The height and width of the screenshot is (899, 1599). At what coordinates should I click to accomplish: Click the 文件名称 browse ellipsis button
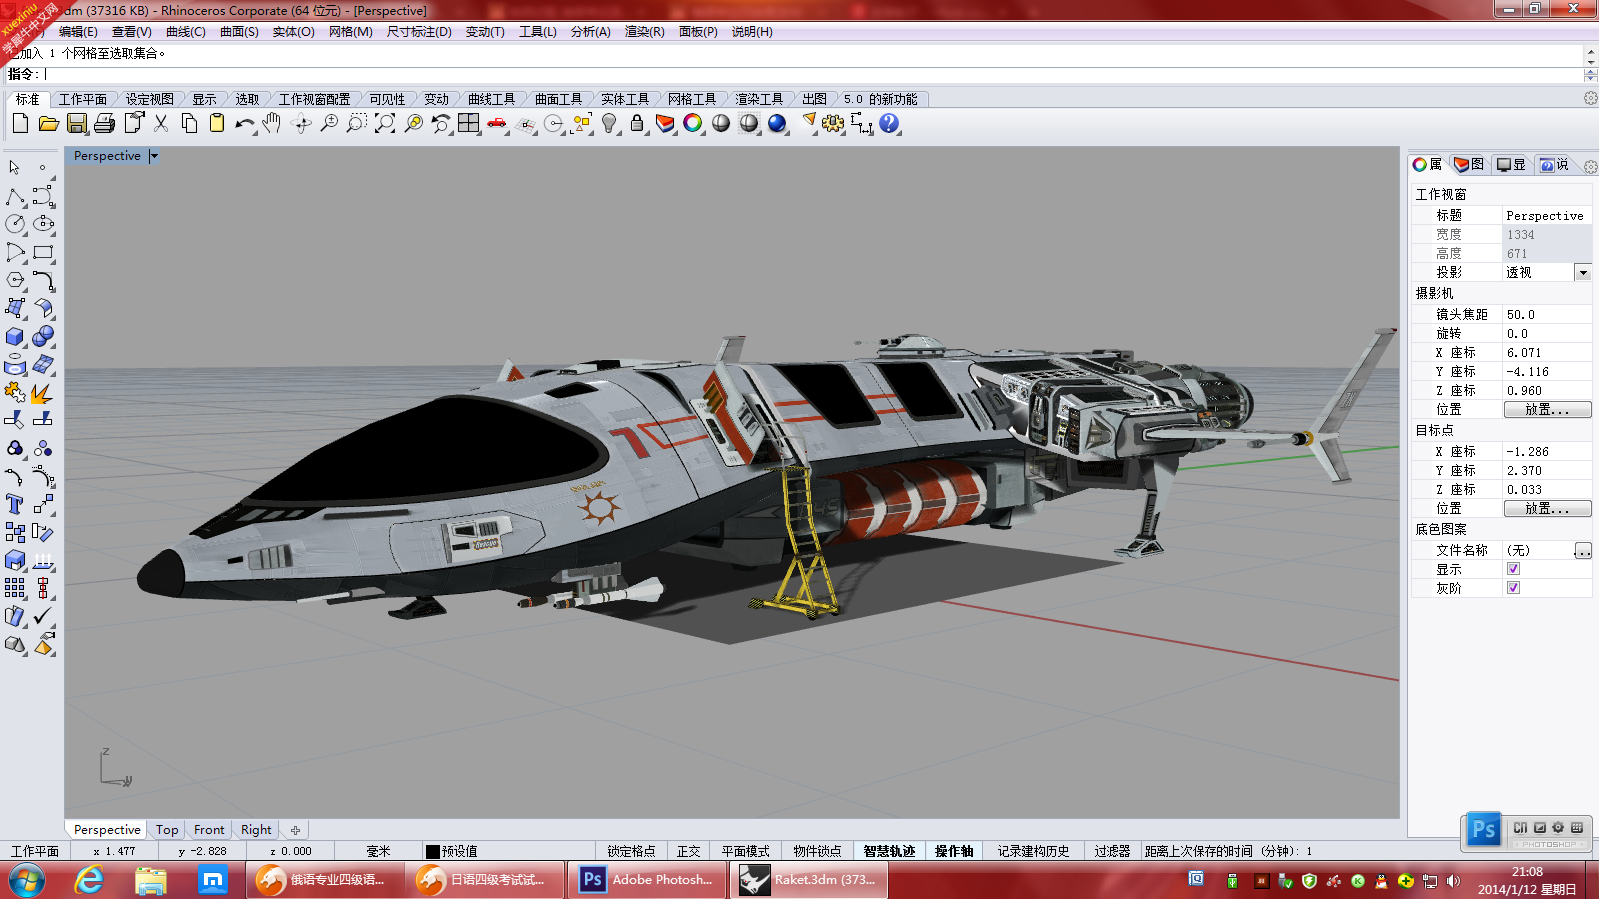(1583, 551)
